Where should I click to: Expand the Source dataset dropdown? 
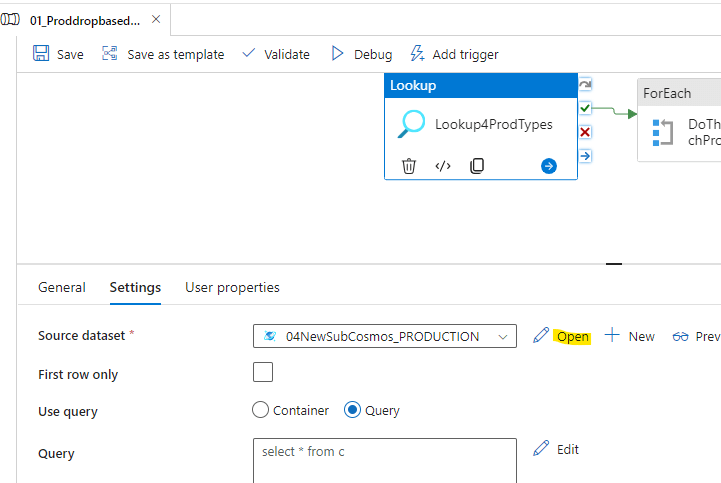(x=502, y=337)
